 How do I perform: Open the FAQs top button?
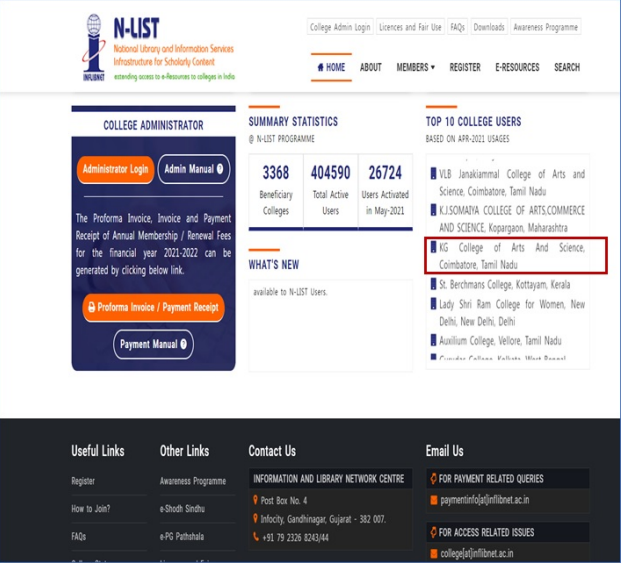(x=457, y=27)
